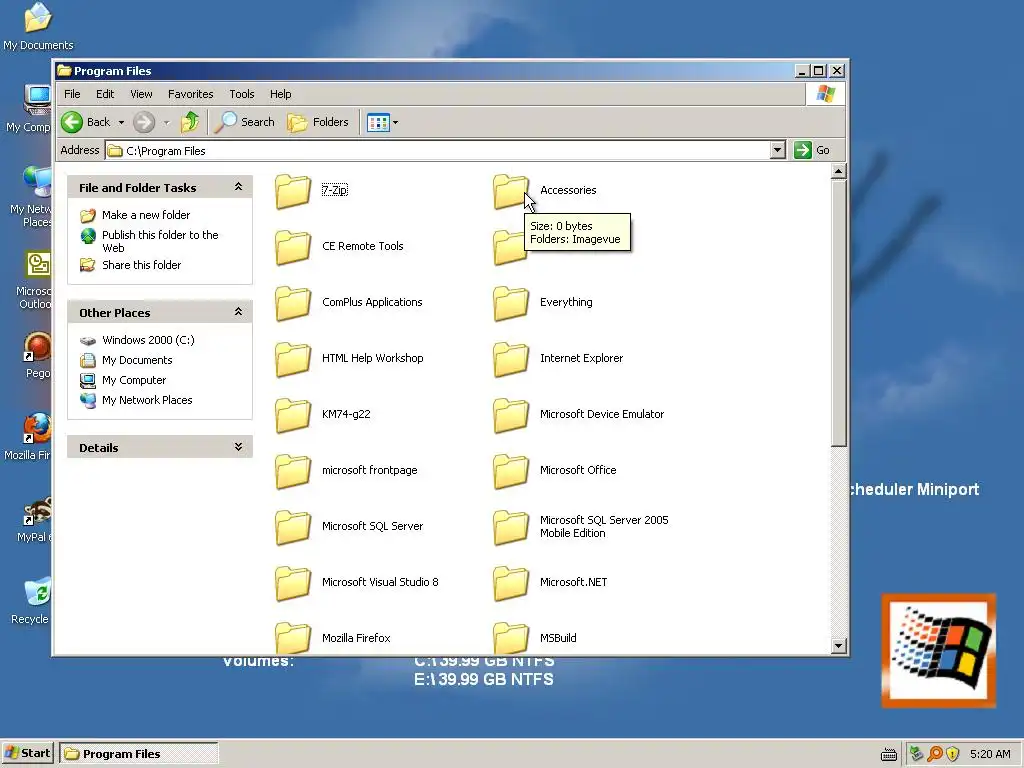This screenshot has height=768, width=1024.
Task: Click the Start button
Action: tap(27, 753)
